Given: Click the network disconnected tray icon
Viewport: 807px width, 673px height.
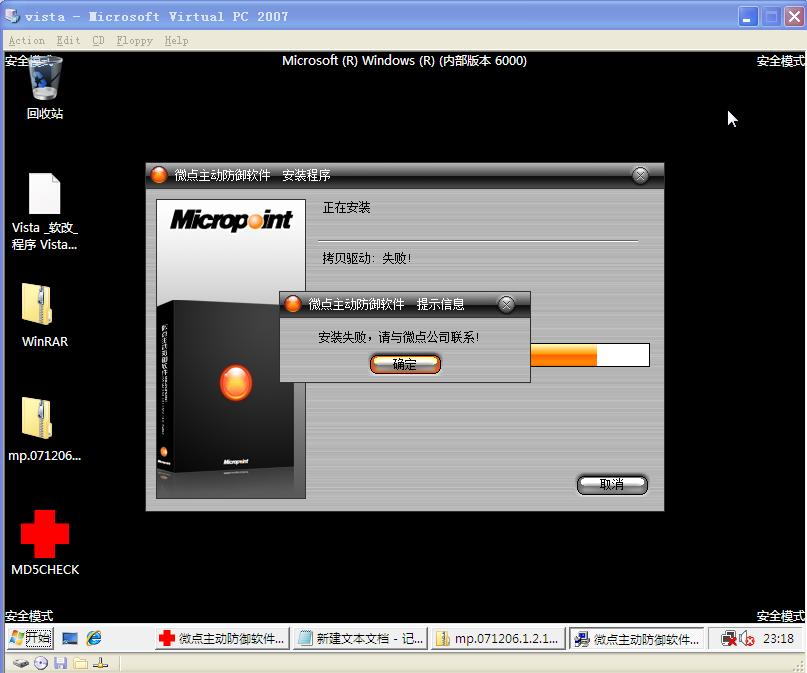Looking at the screenshot, I should point(729,639).
